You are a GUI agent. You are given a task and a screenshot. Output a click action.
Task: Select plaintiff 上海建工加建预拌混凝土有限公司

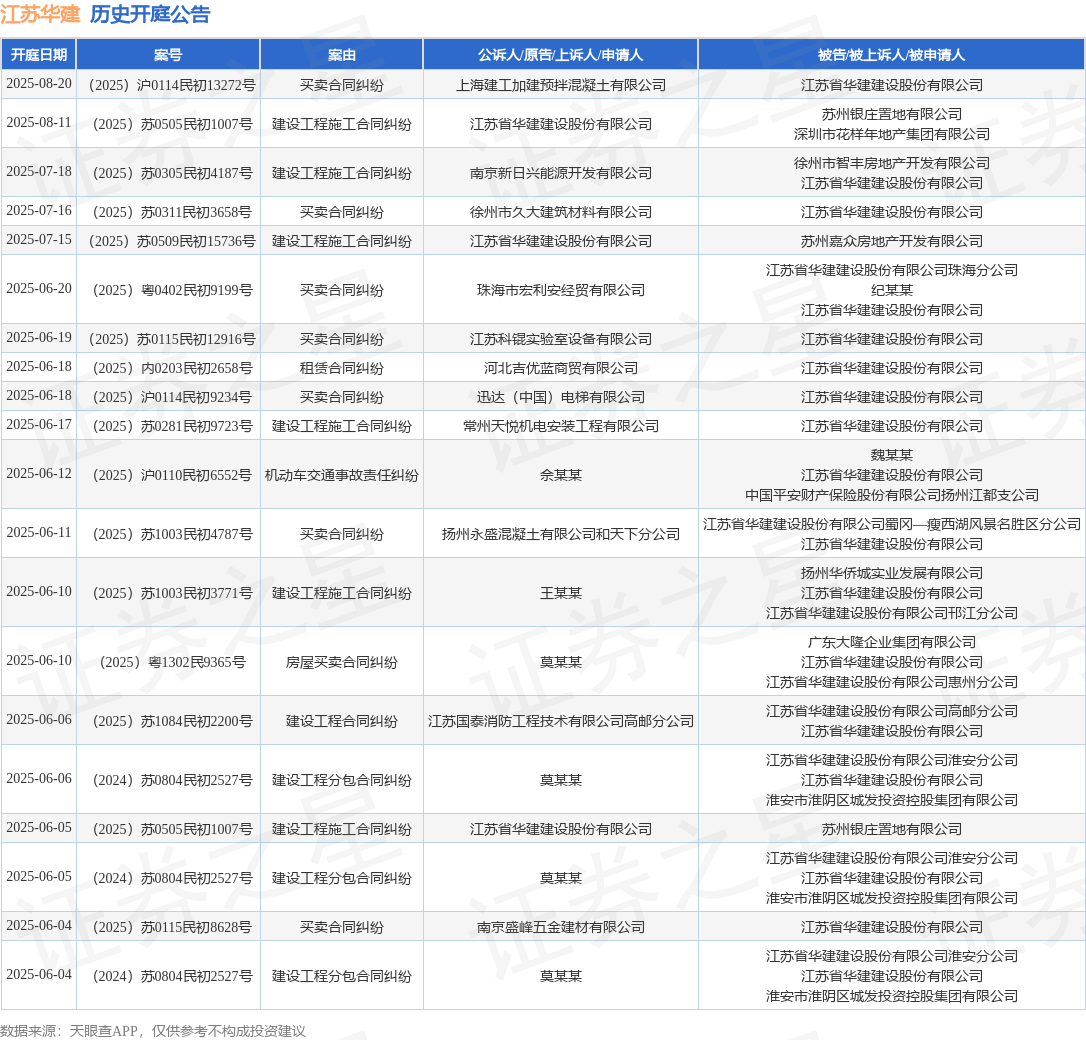pos(560,85)
